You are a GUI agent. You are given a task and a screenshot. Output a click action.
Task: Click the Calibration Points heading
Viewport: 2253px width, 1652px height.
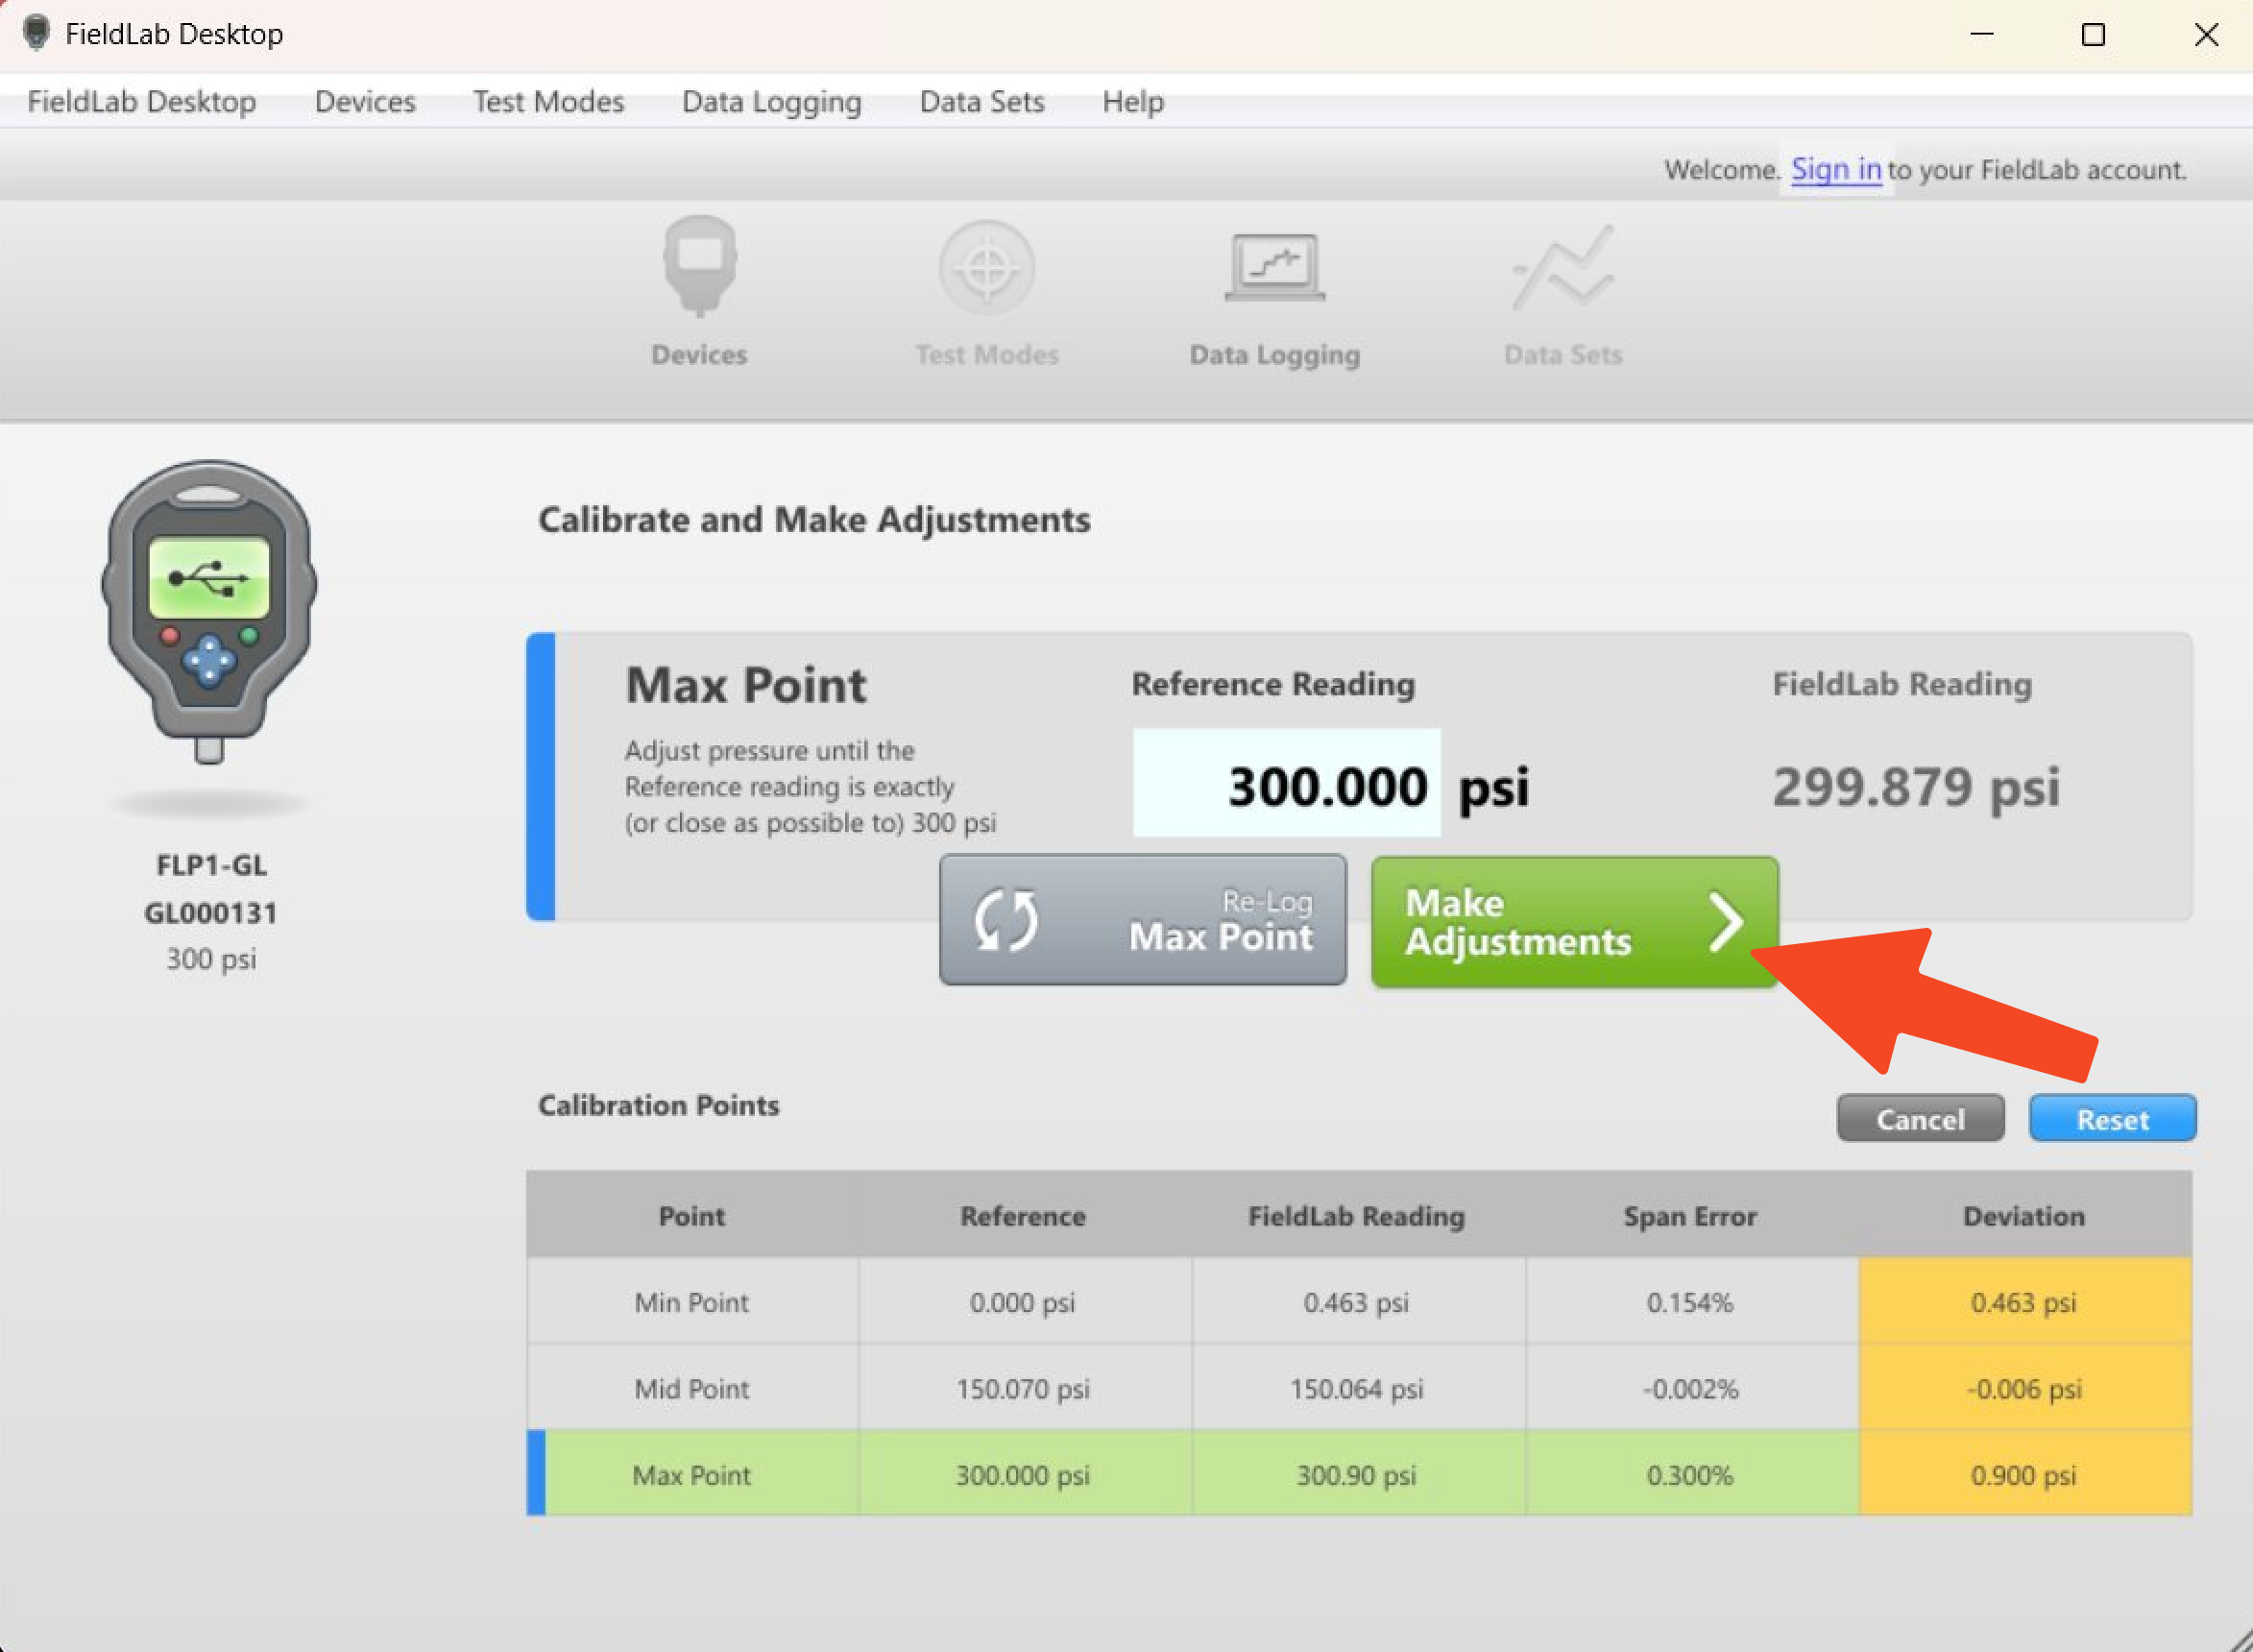point(659,1105)
